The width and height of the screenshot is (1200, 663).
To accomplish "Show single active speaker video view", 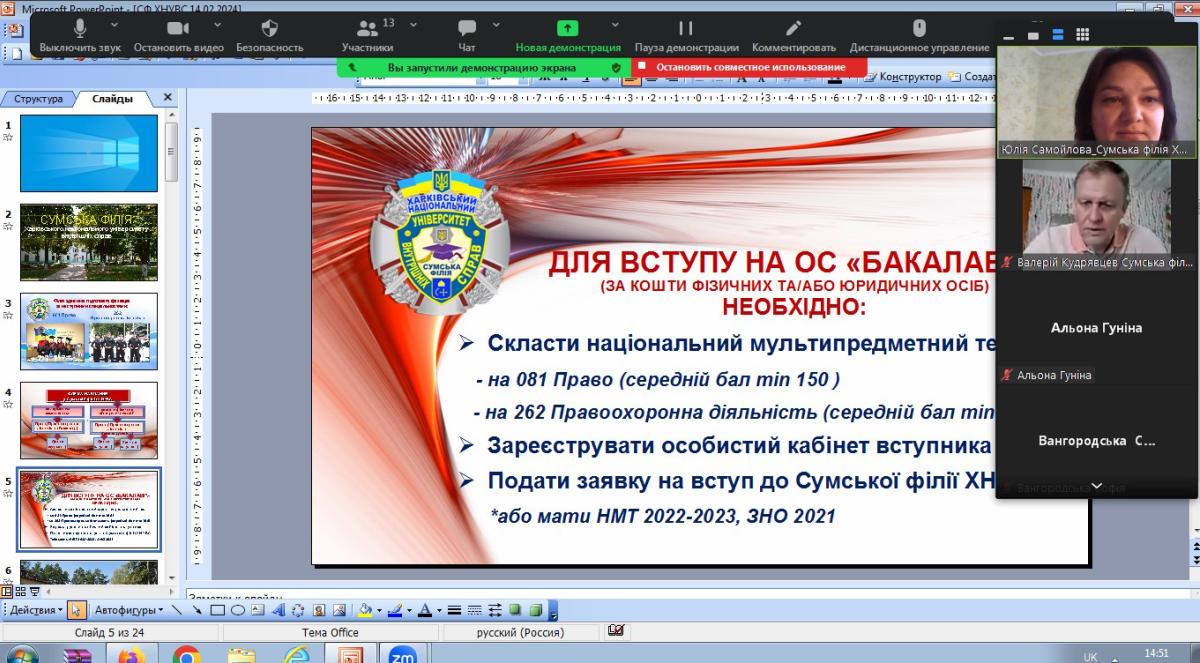I will click(x=1033, y=35).
